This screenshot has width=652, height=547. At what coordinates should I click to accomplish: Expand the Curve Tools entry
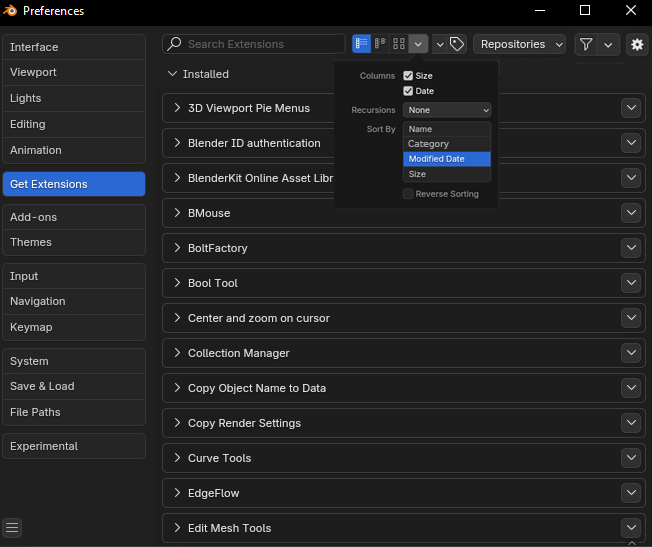coord(177,458)
